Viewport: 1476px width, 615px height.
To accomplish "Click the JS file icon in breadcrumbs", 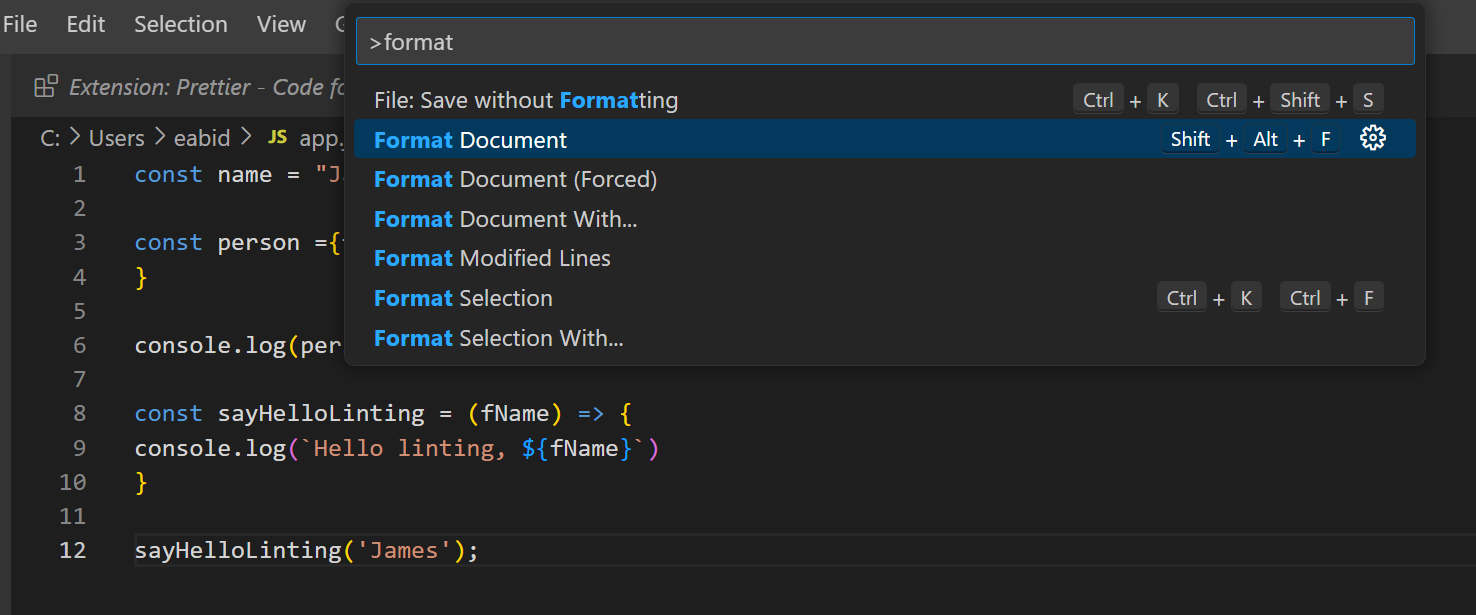I will [x=277, y=138].
